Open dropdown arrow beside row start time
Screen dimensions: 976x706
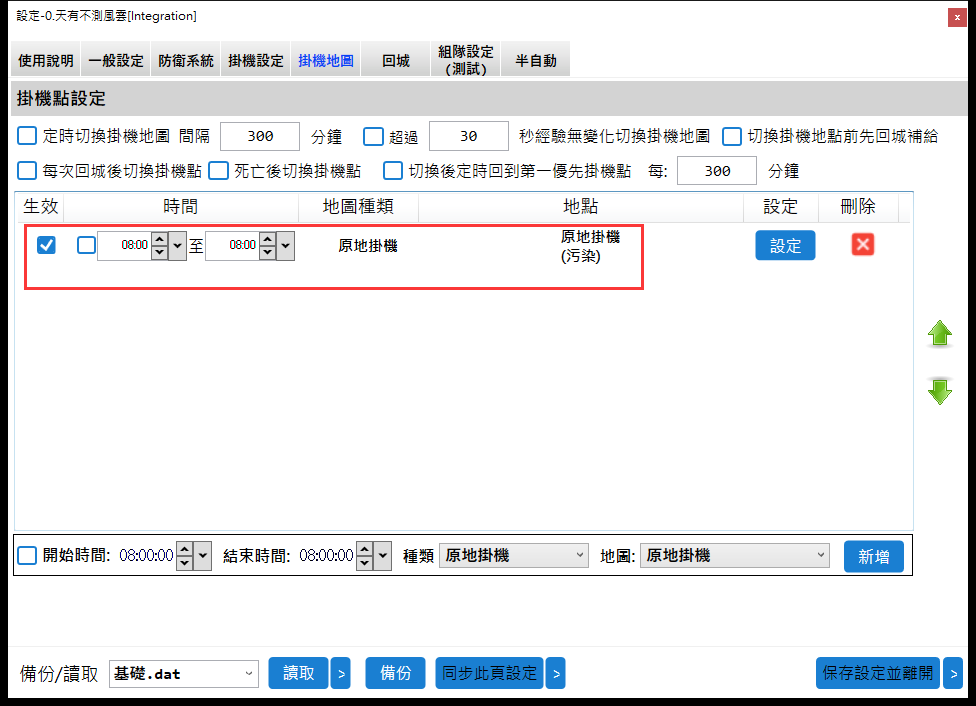coord(178,245)
